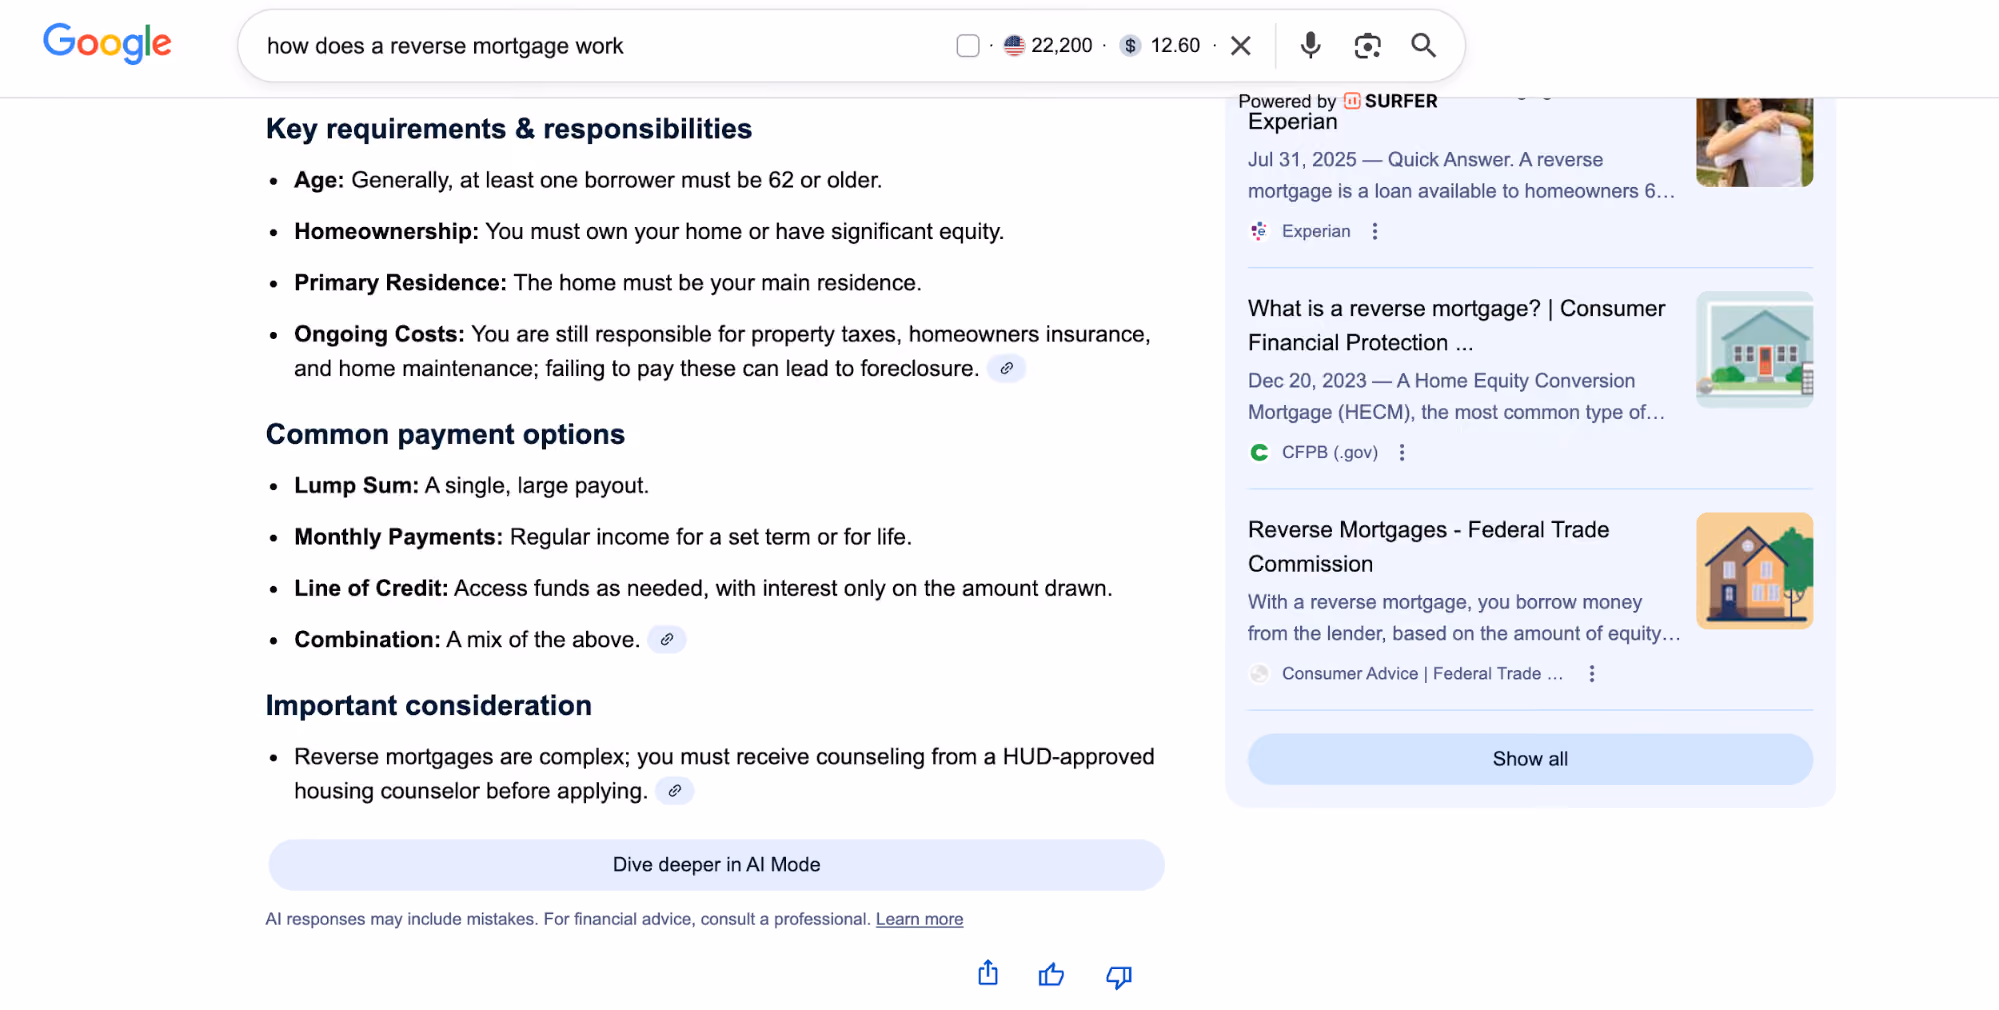Image resolution: width=1999 pixels, height=1010 pixels.
Task: Open CFPB reverse mortgage house thumbnail
Action: click(x=1754, y=350)
